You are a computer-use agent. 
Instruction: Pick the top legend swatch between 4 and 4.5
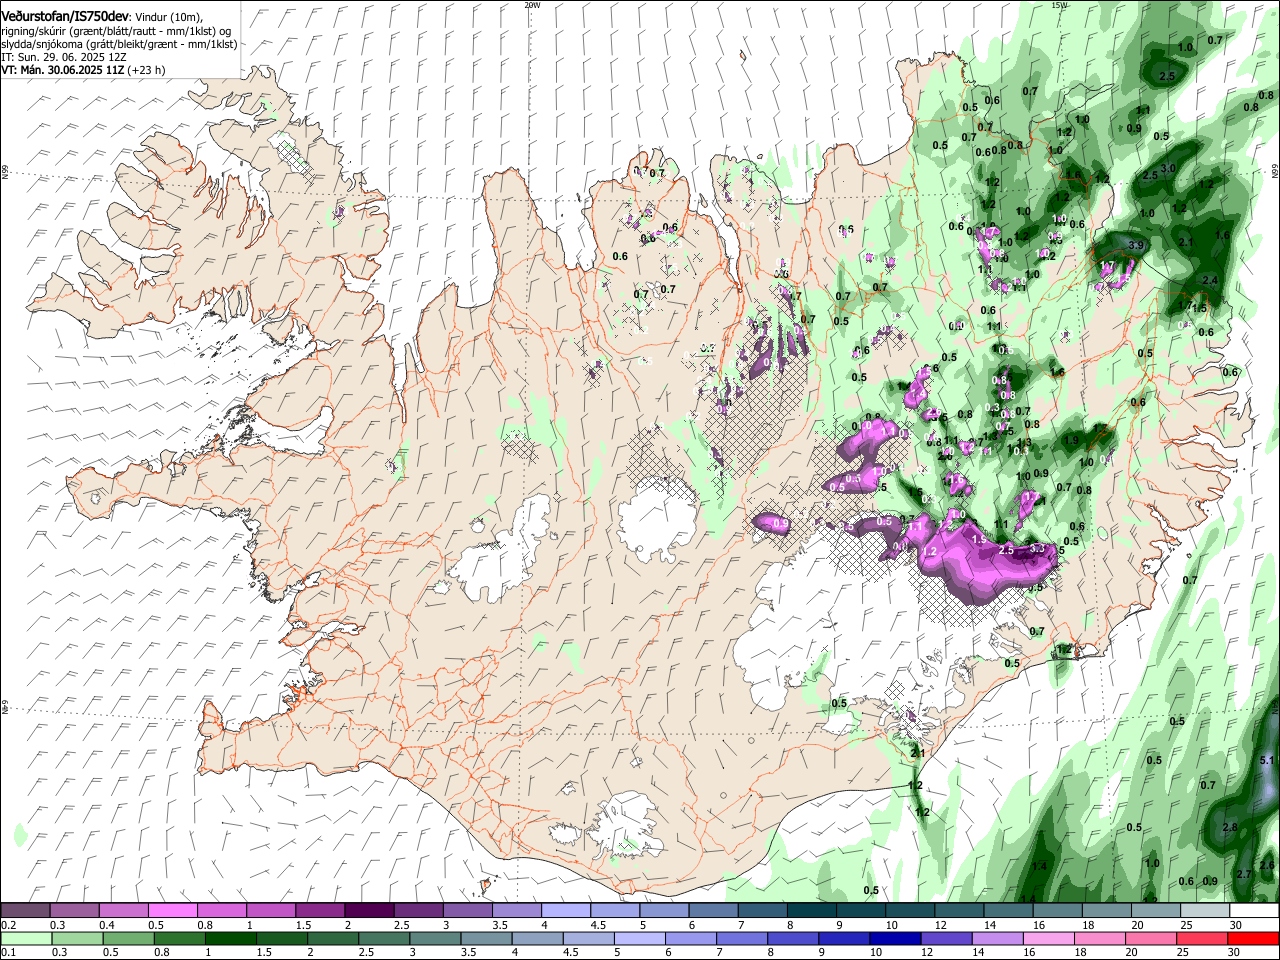click(x=565, y=911)
